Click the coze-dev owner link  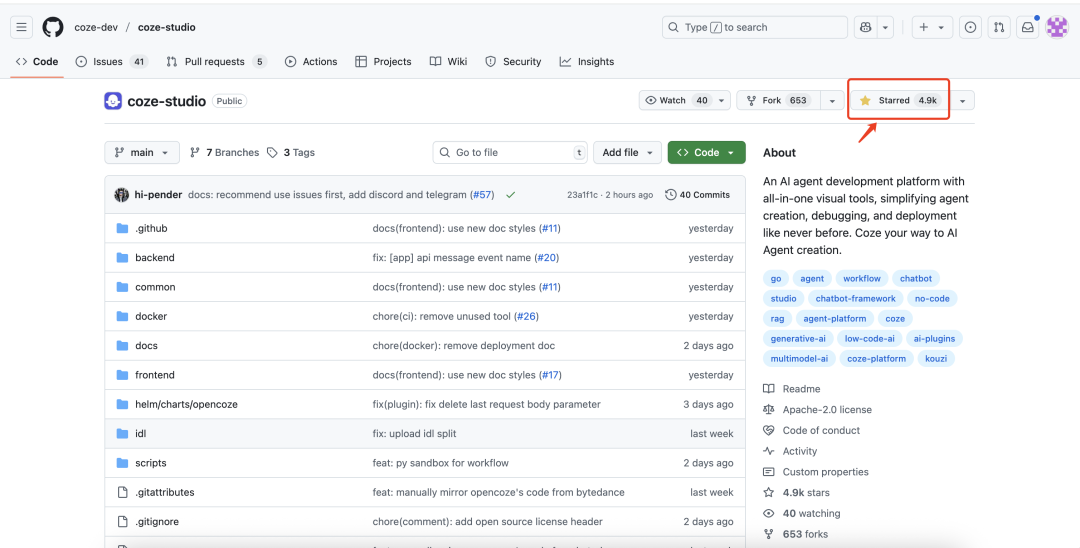[x=96, y=28]
